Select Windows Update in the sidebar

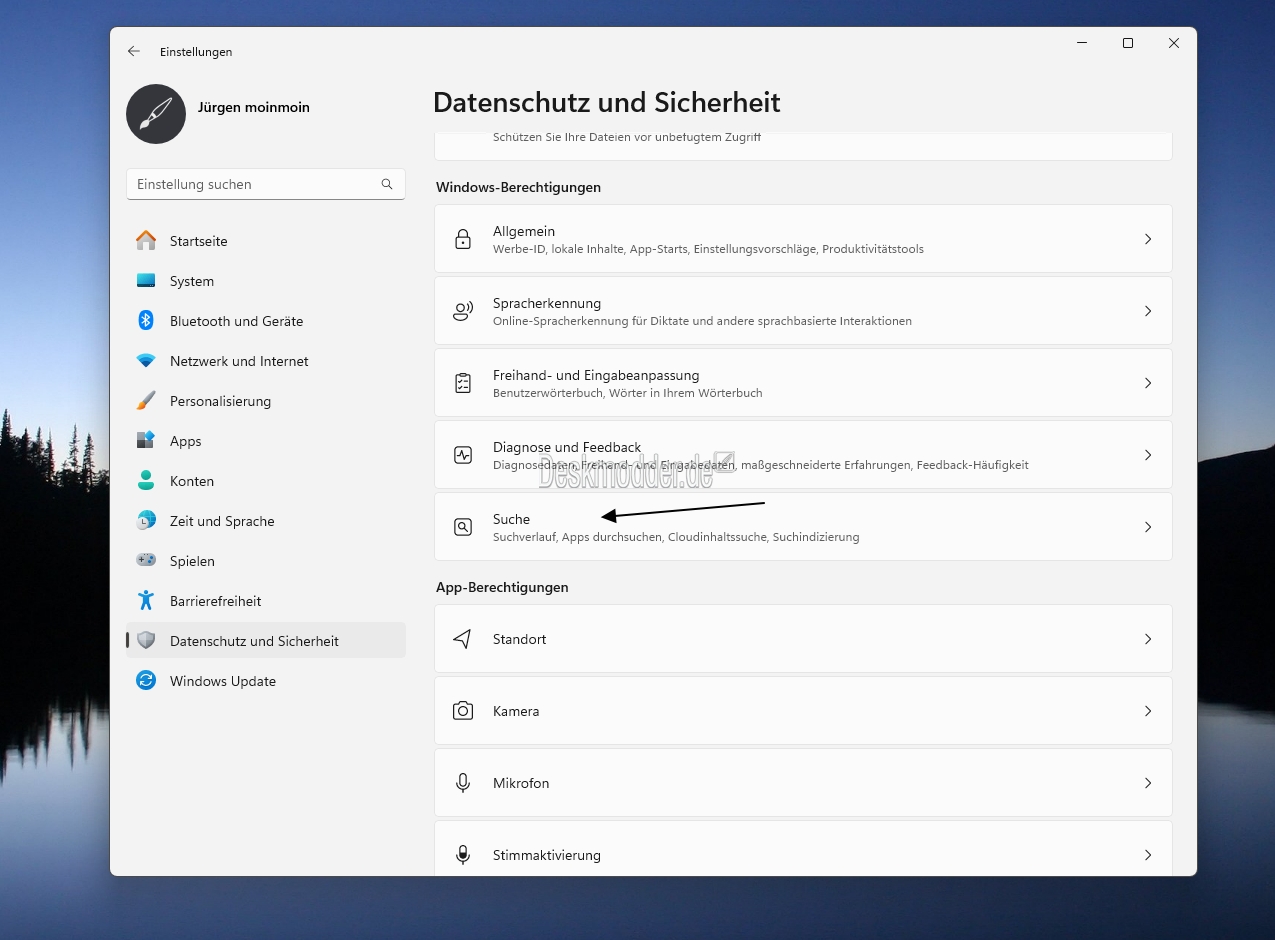[266, 681]
